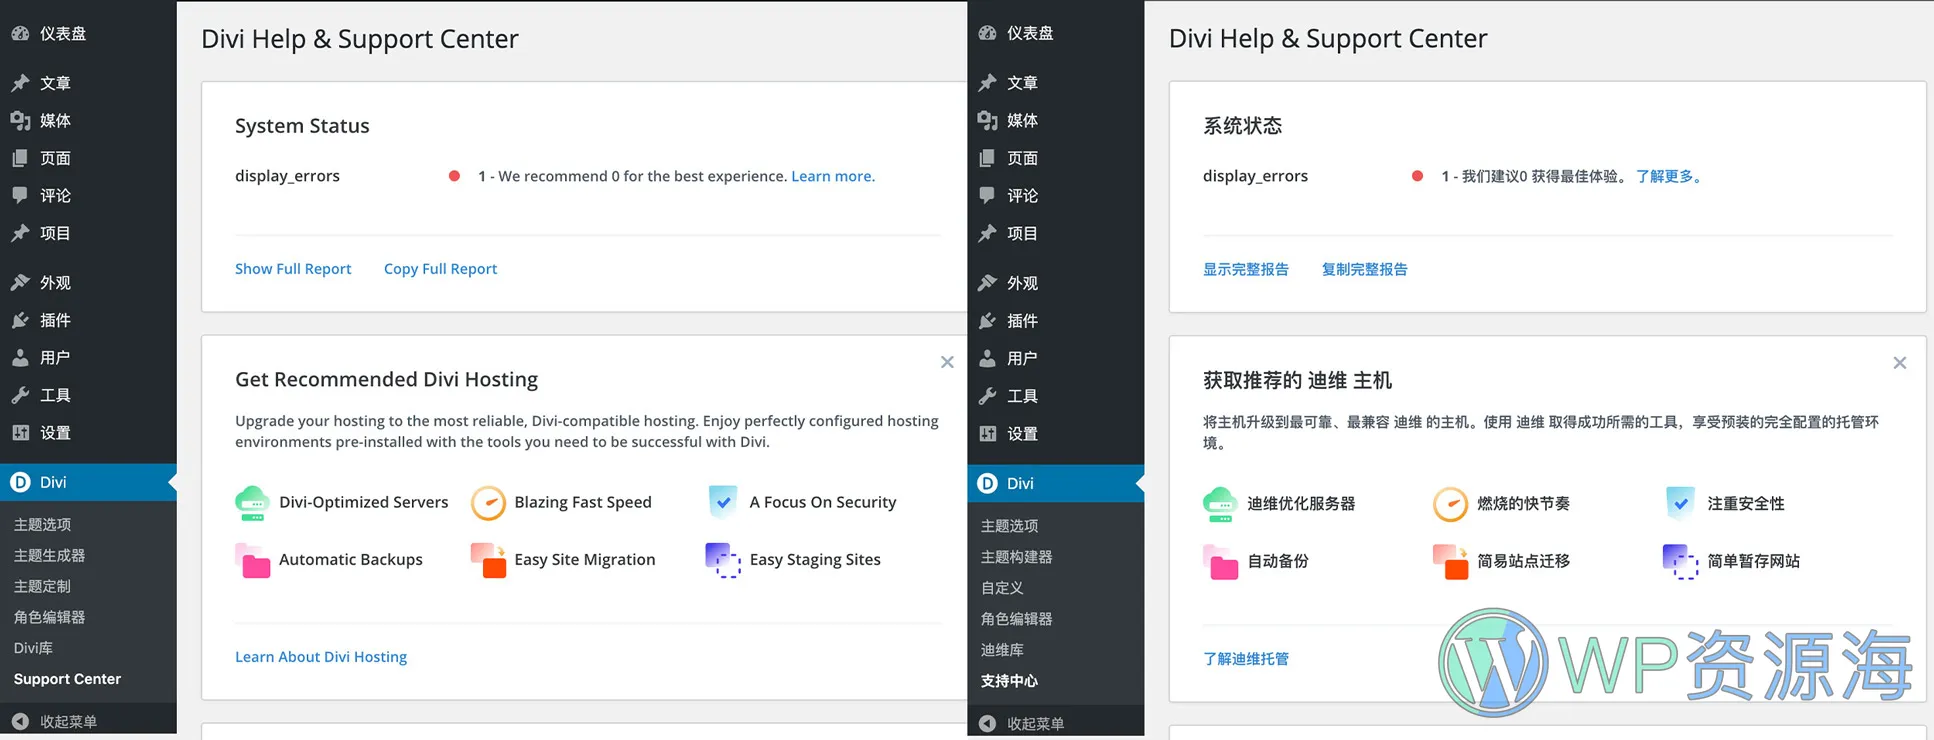Click the Divi logo icon in left sidebar
The image size is (1934, 740).
[x=20, y=482]
